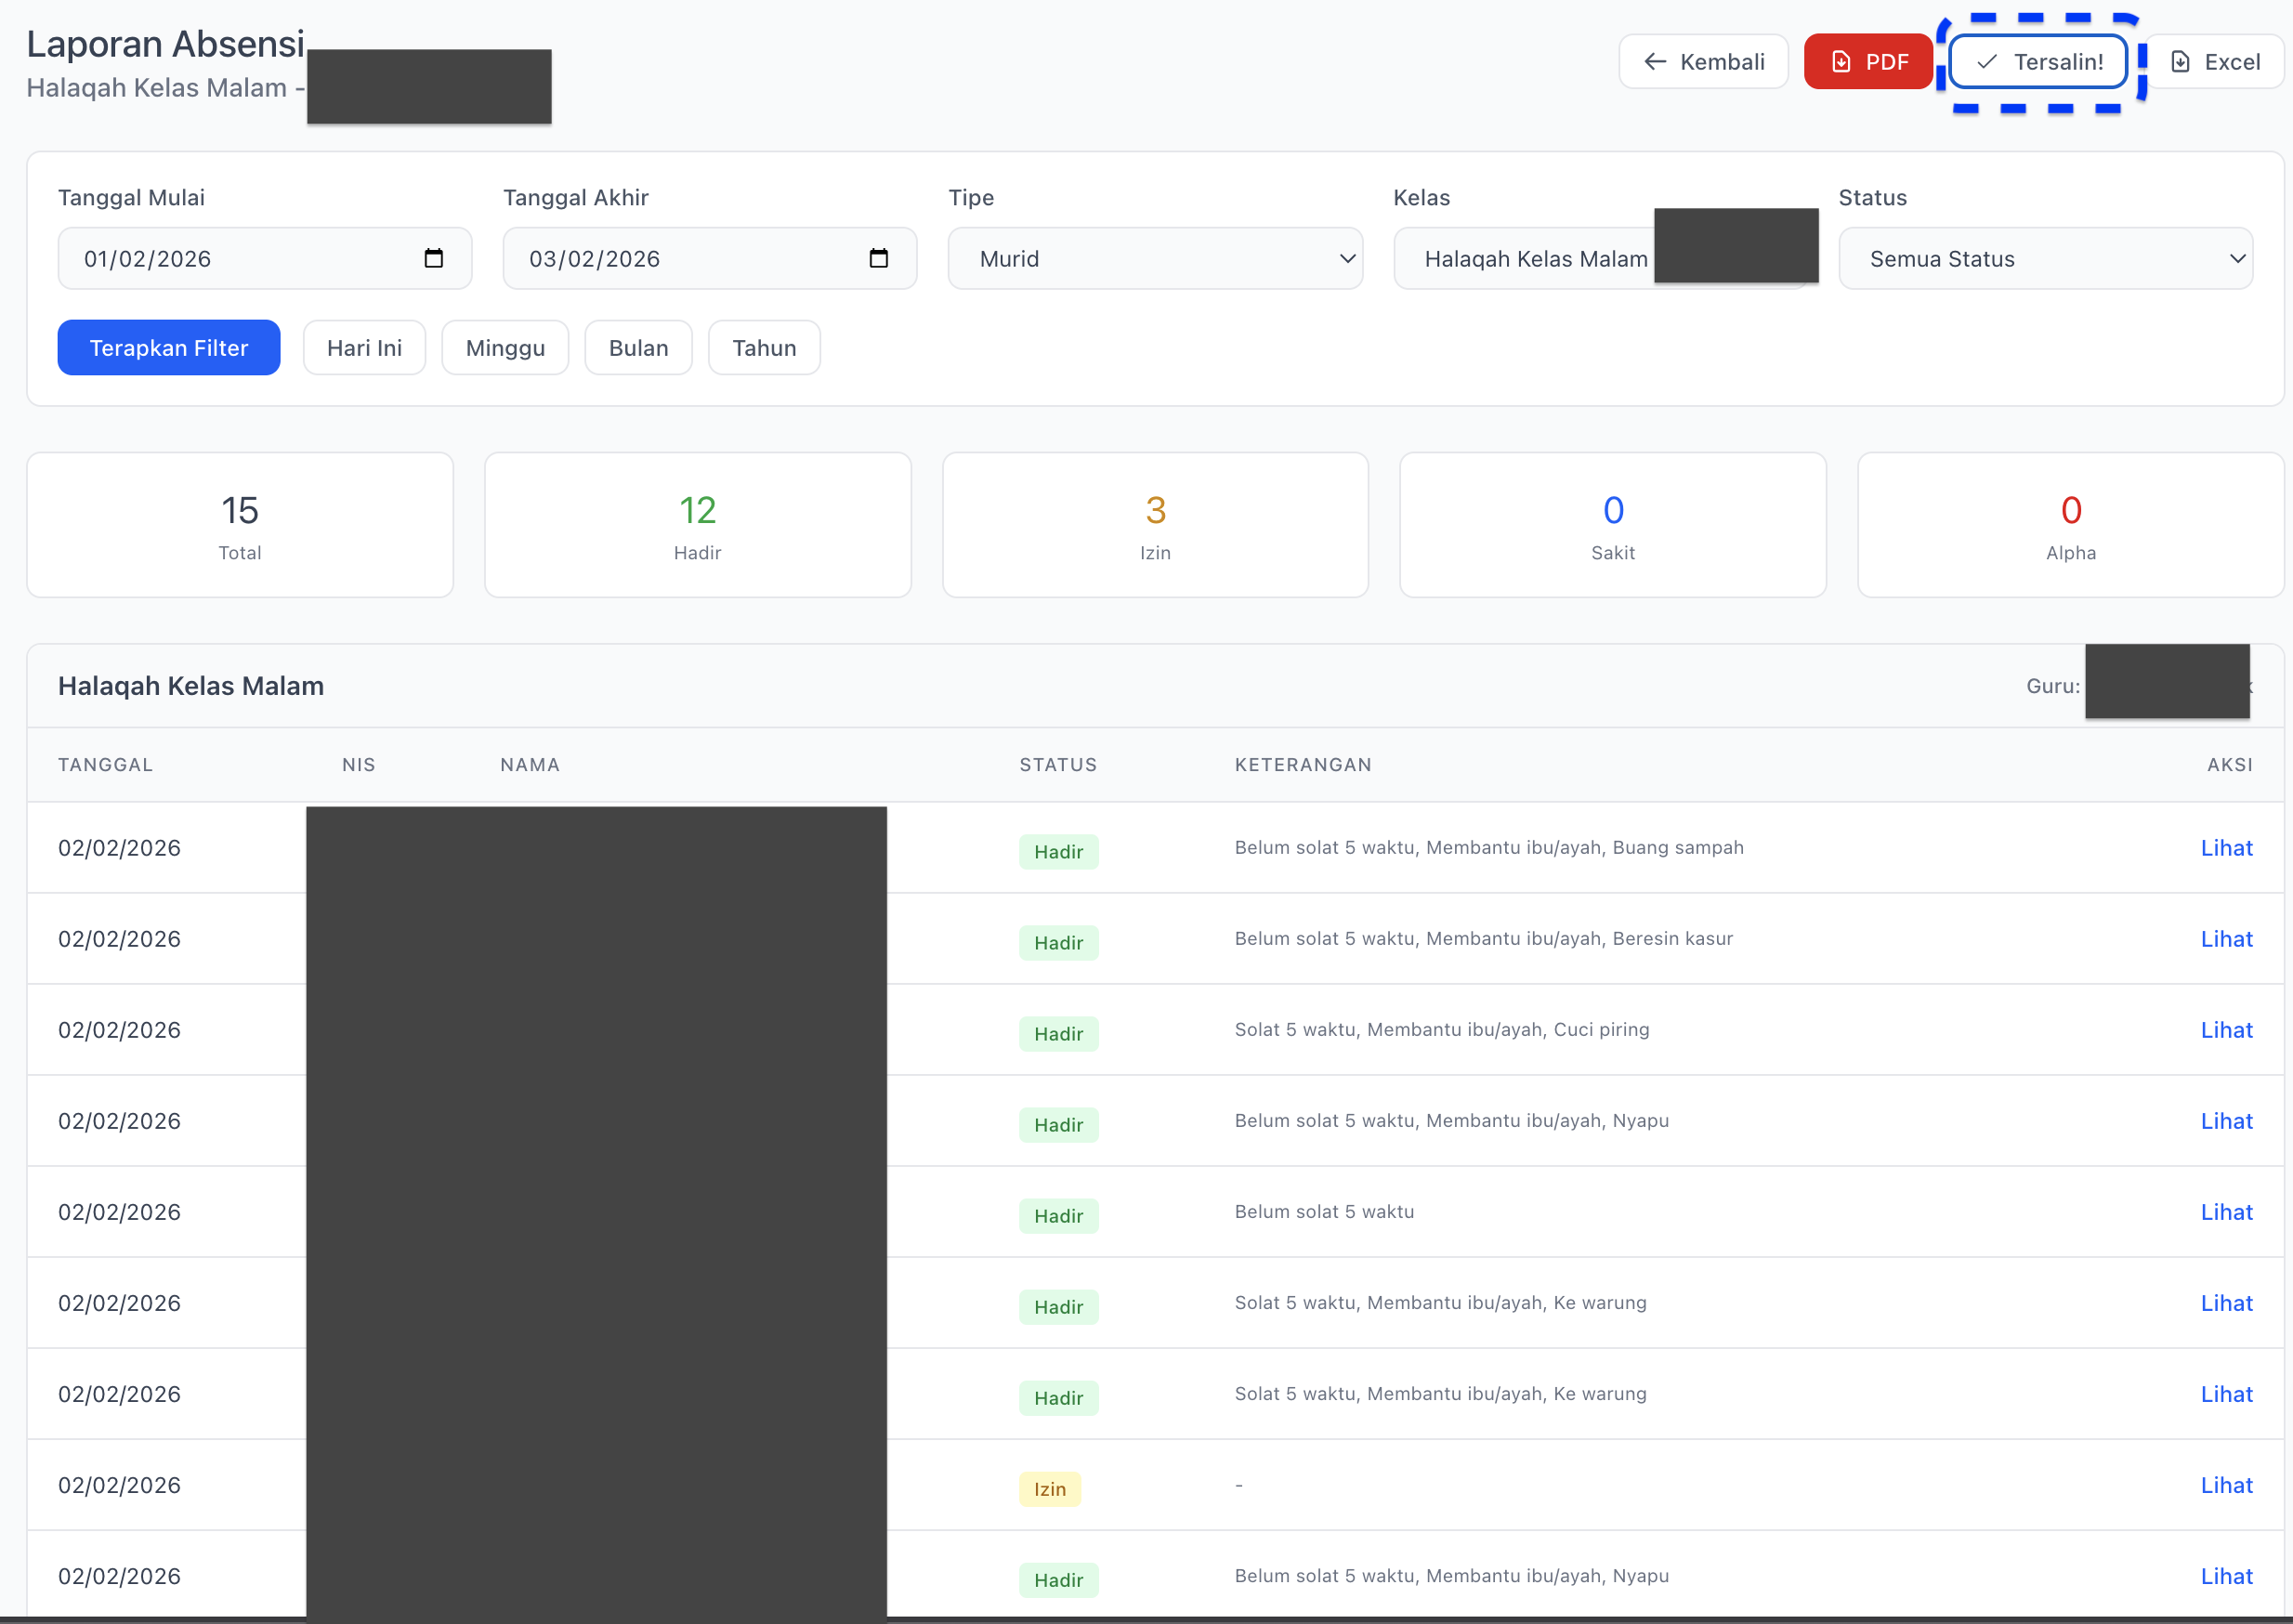Open Lihat for the Izin status row
Image resolution: width=2293 pixels, height=1624 pixels.
click(x=2225, y=1485)
